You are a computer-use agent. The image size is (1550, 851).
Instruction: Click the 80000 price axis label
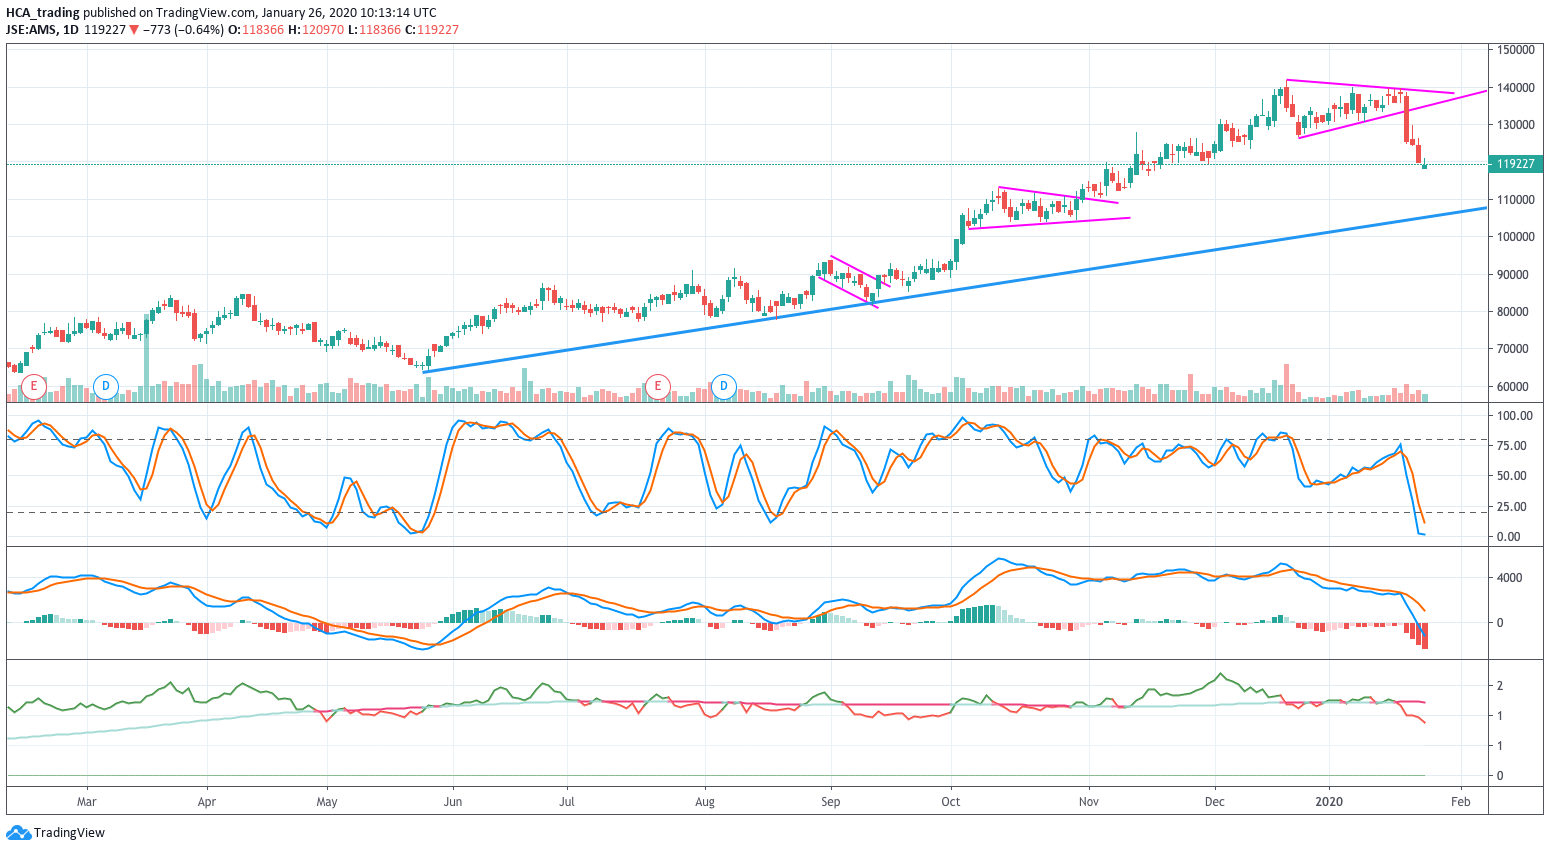point(1513,312)
